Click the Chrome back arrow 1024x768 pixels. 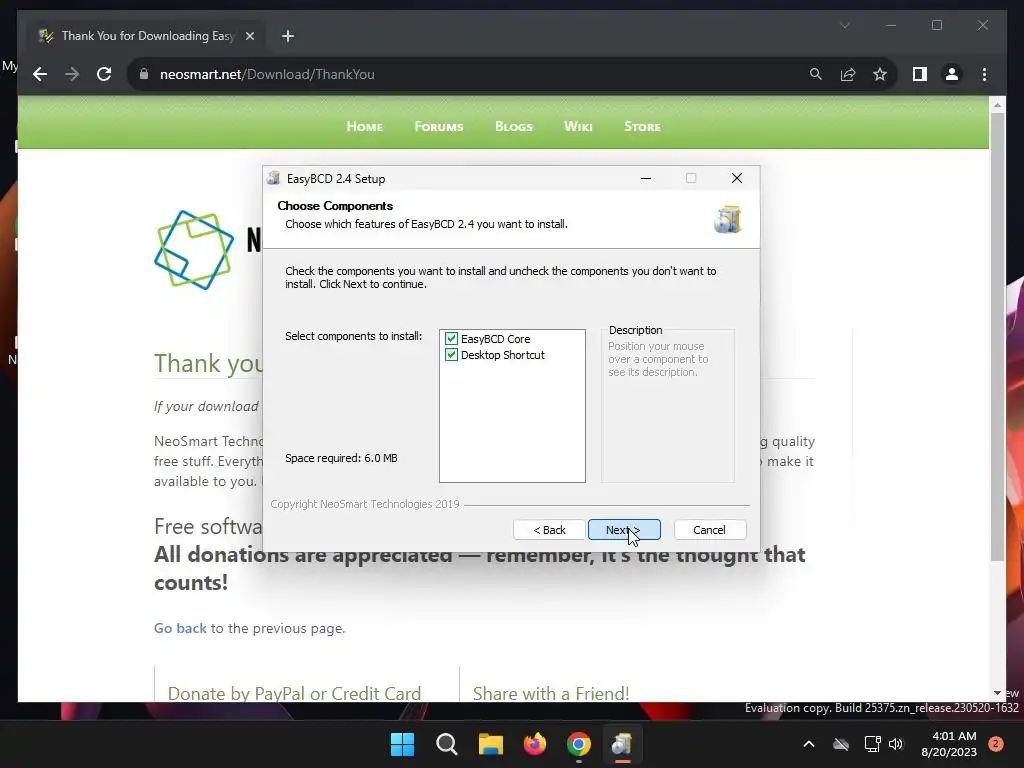pyautogui.click(x=40, y=74)
